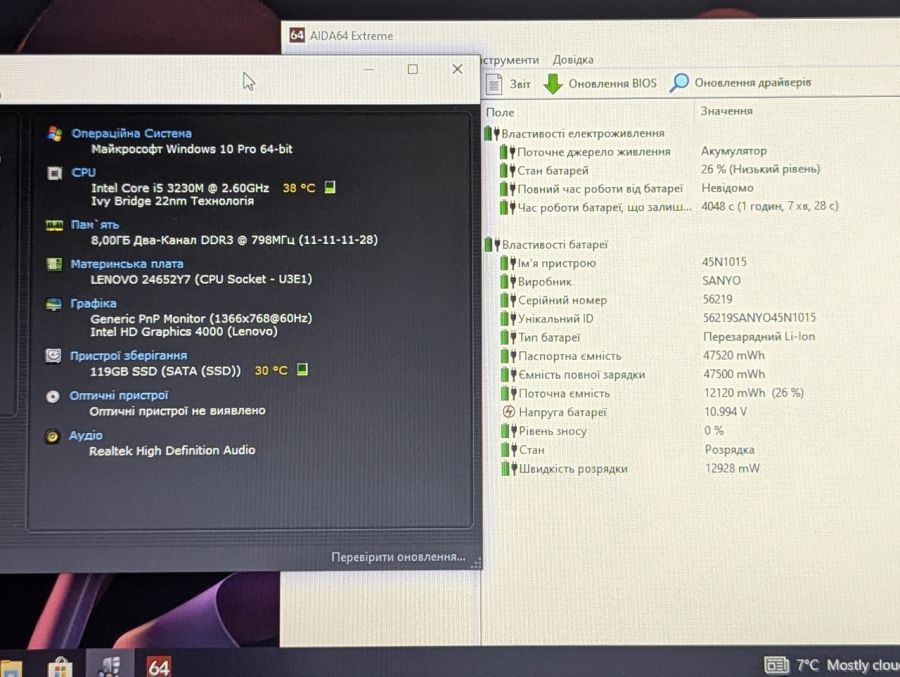Select the device name value 45N1015
This screenshot has width=900, height=677.
pos(724,262)
